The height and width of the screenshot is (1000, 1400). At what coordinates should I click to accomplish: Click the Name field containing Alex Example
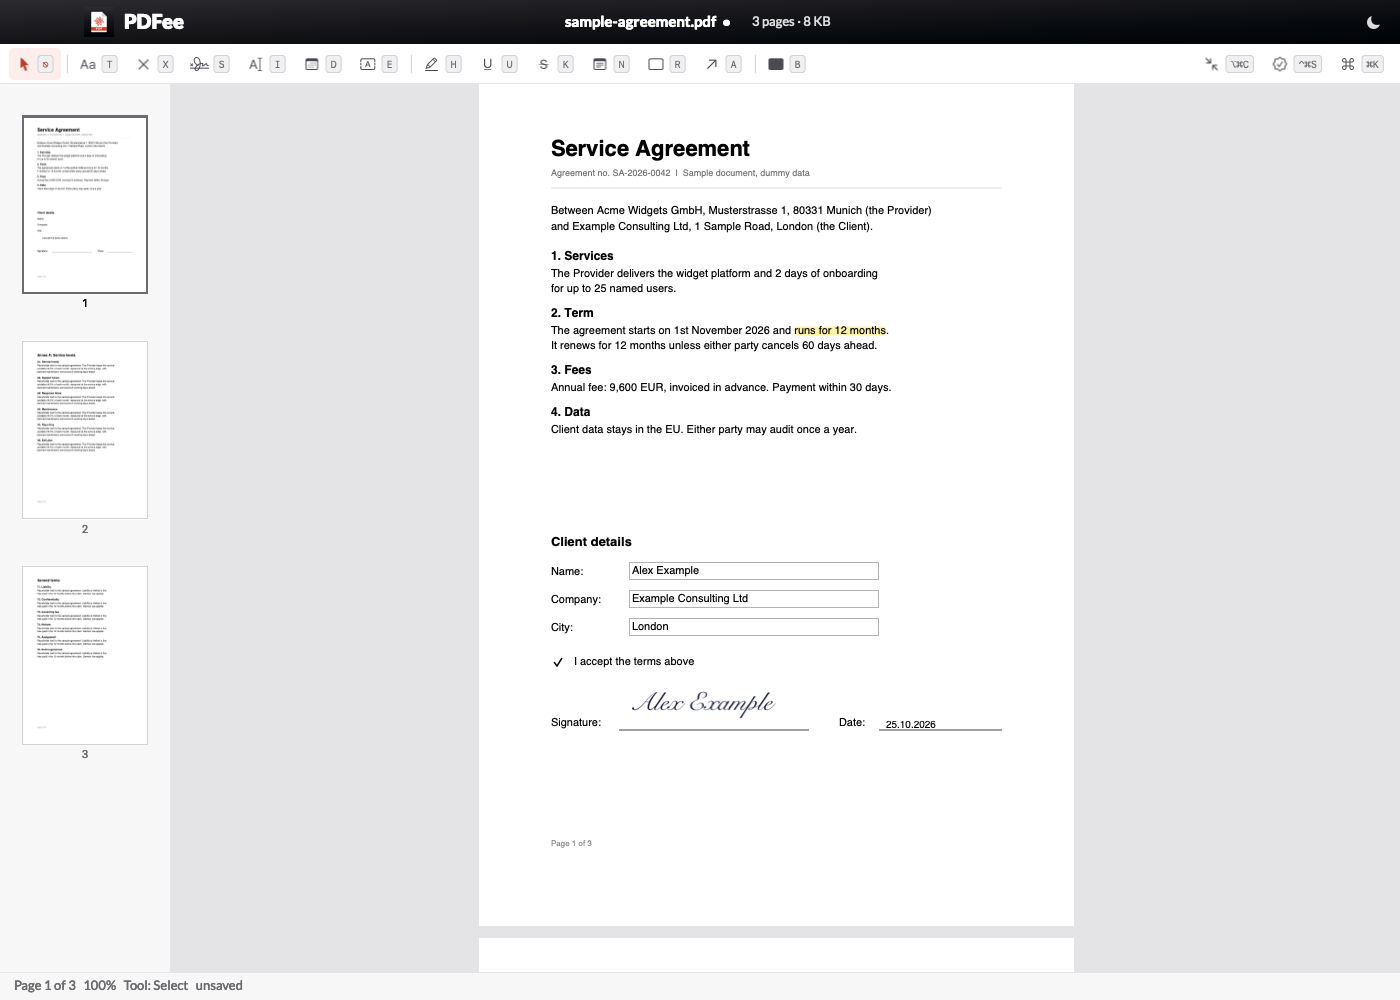click(x=754, y=571)
